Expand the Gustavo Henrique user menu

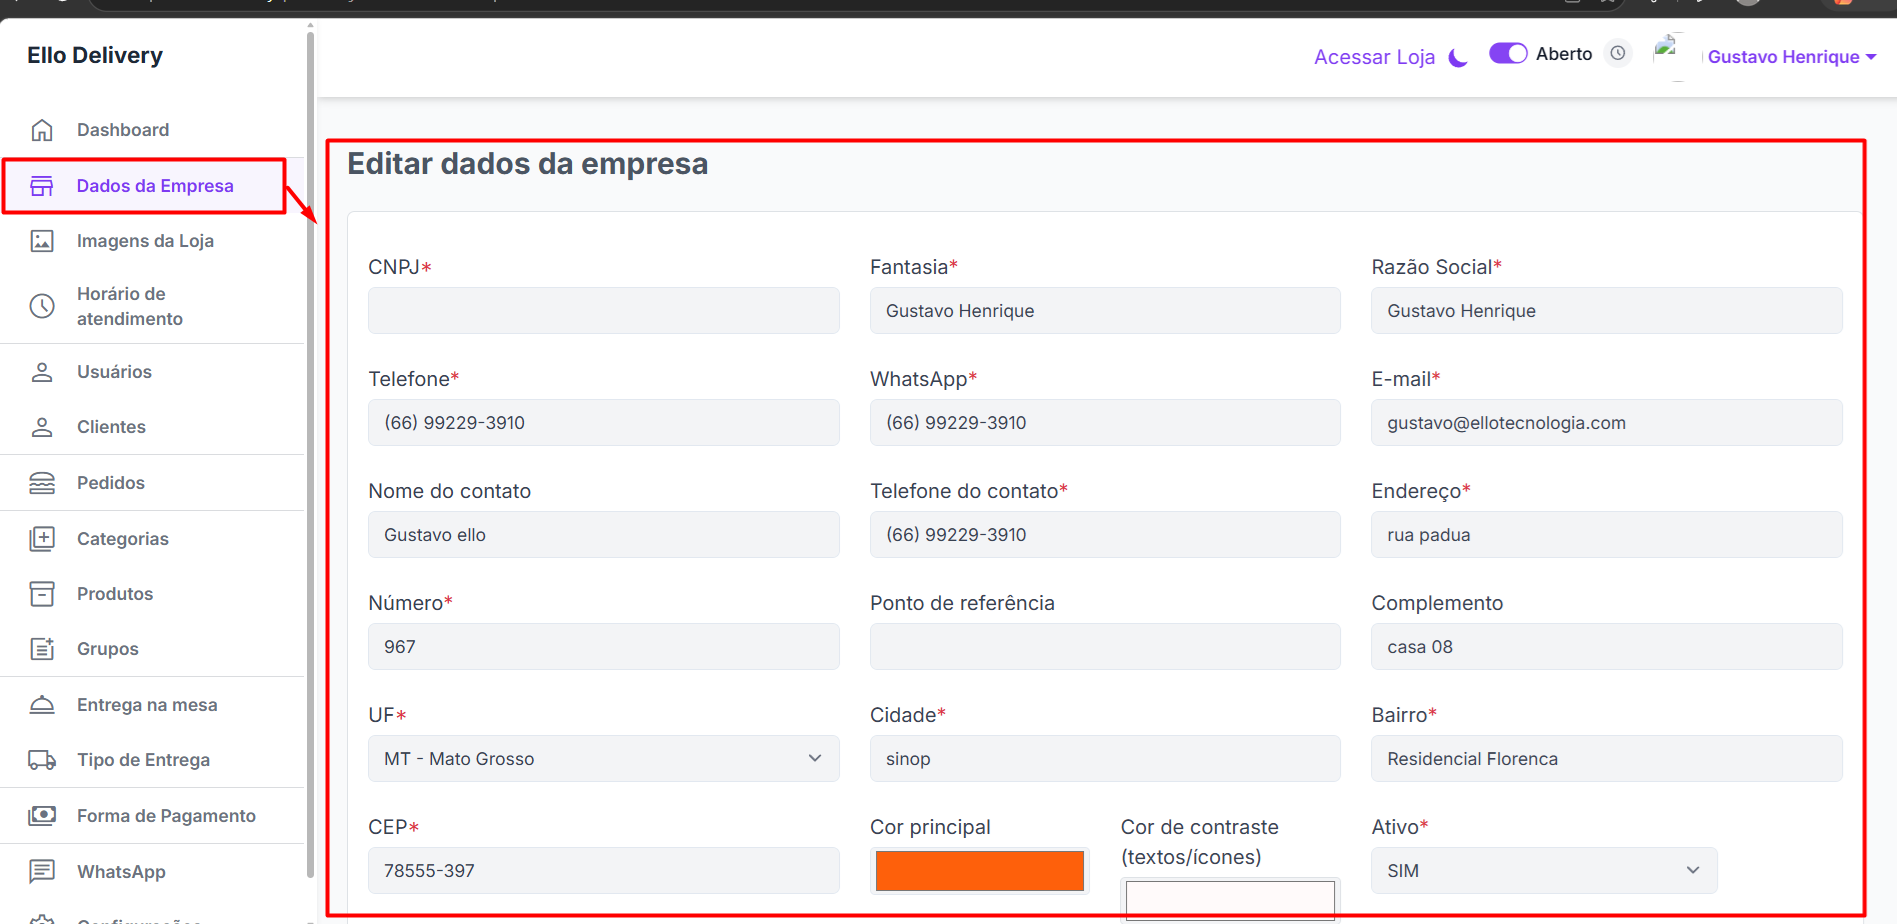1791,57
